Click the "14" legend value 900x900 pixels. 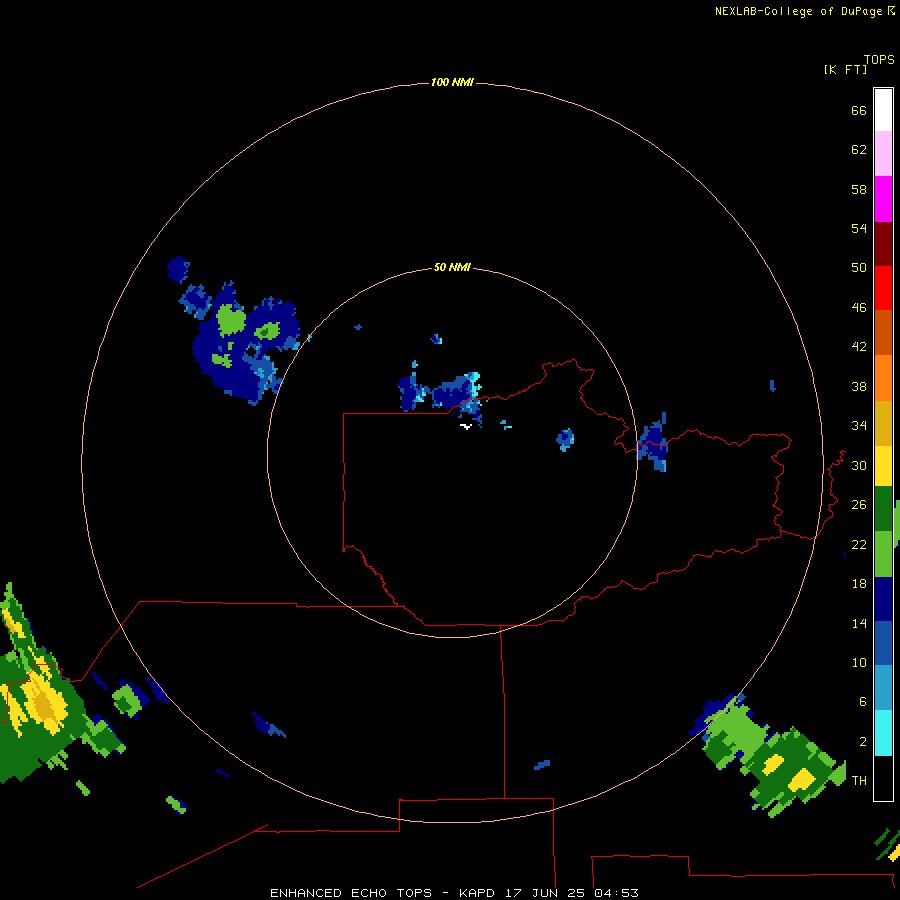click(859, 623)
